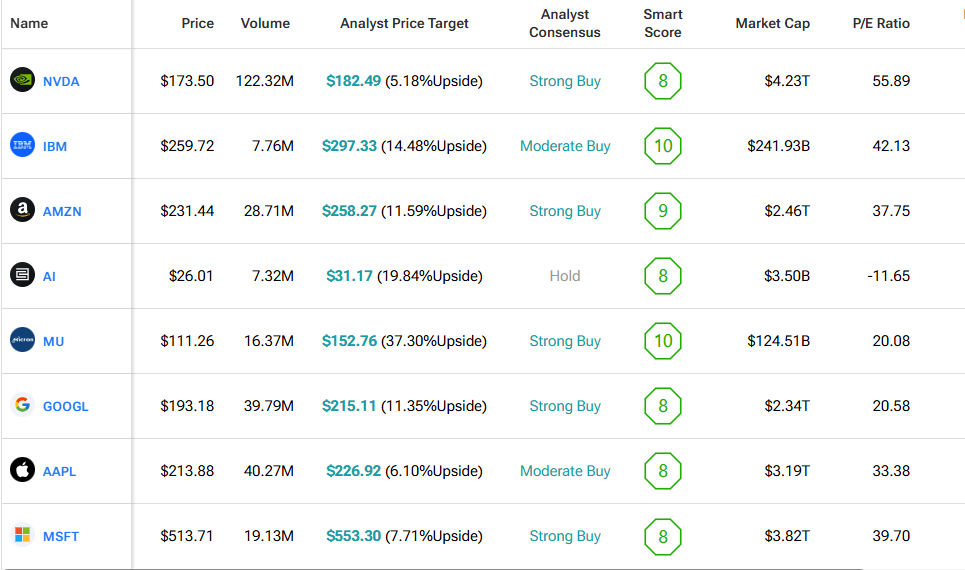The image size is (965, 570).
Task: Sort by Analyst Price Target header
Action: click(x=404, y=23)
